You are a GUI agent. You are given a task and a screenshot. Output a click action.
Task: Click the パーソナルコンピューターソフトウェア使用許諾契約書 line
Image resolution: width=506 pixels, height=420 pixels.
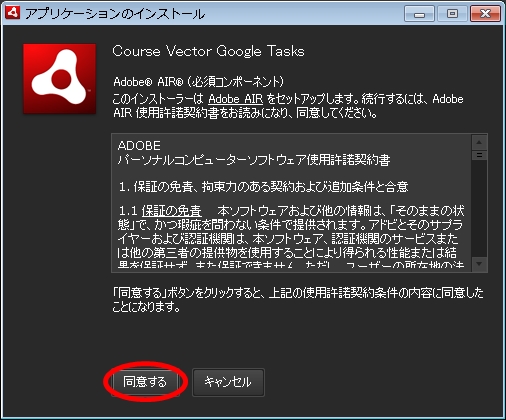tap(254, 160)
